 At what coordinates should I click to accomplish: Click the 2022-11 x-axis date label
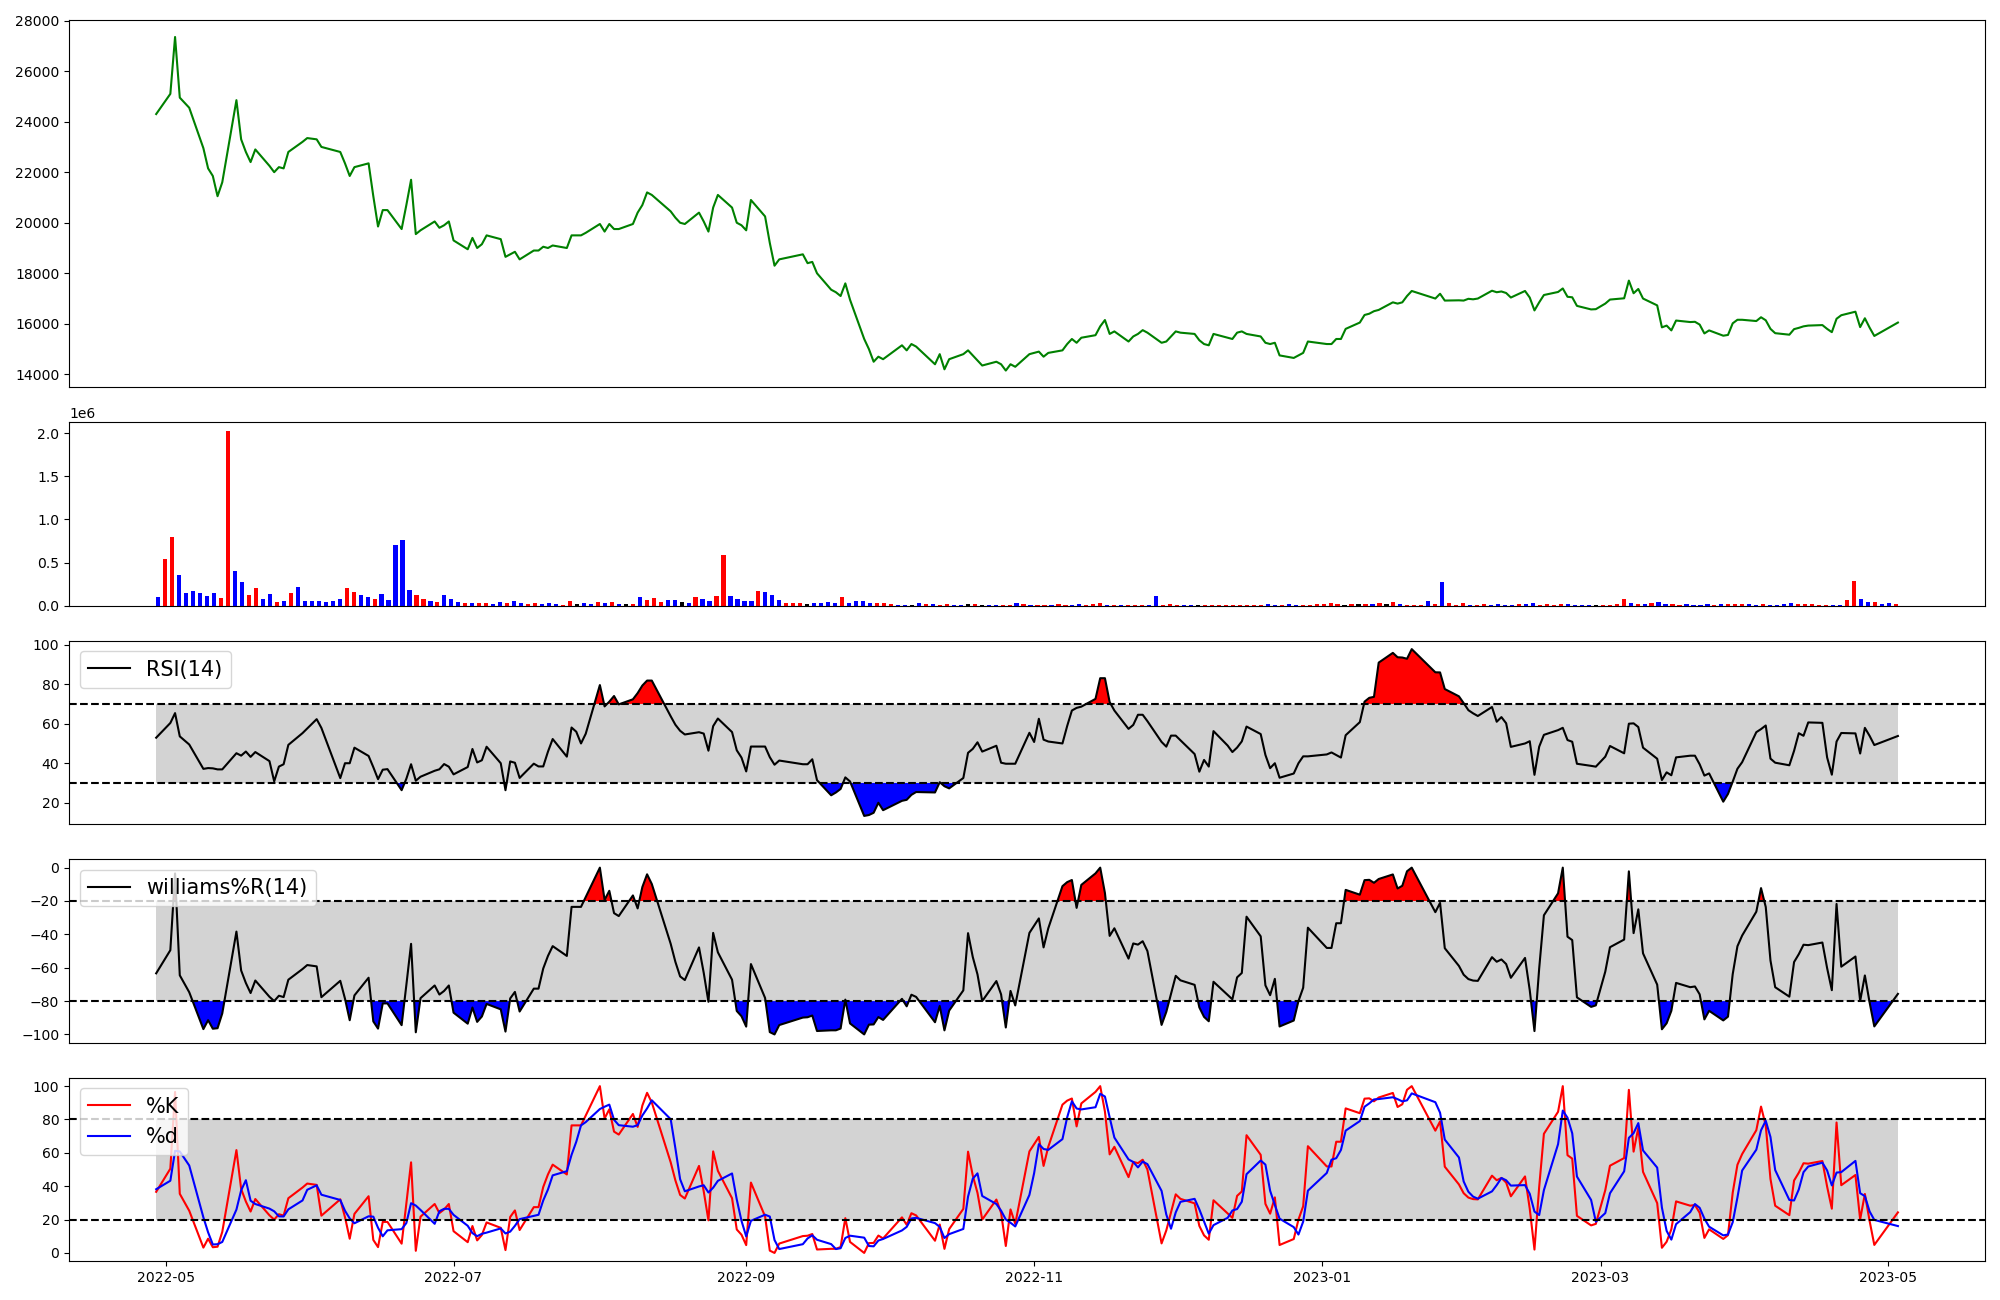point(1034,1277)
